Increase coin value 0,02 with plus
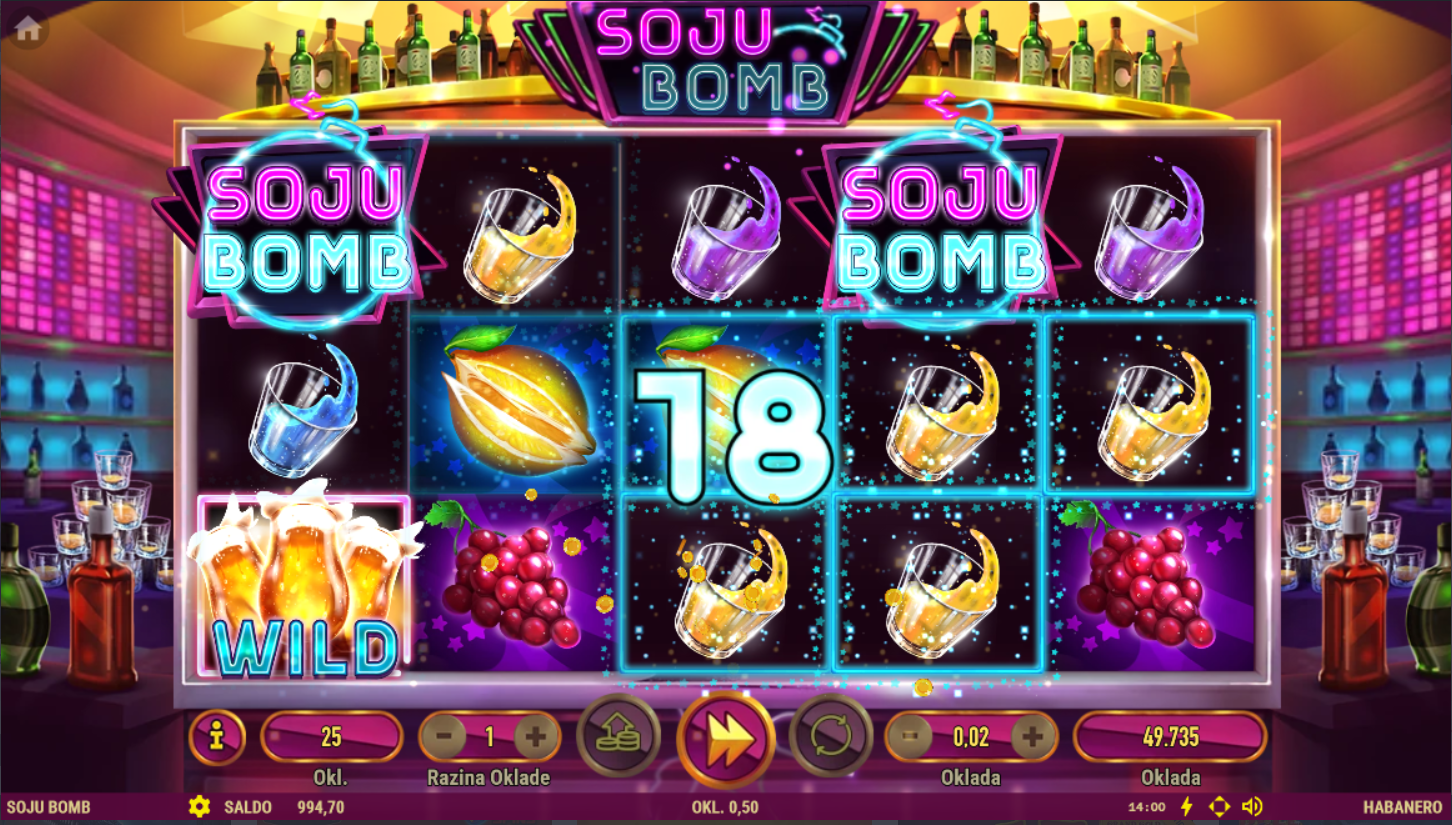 pyautogui.click(x=1033, y=738)
